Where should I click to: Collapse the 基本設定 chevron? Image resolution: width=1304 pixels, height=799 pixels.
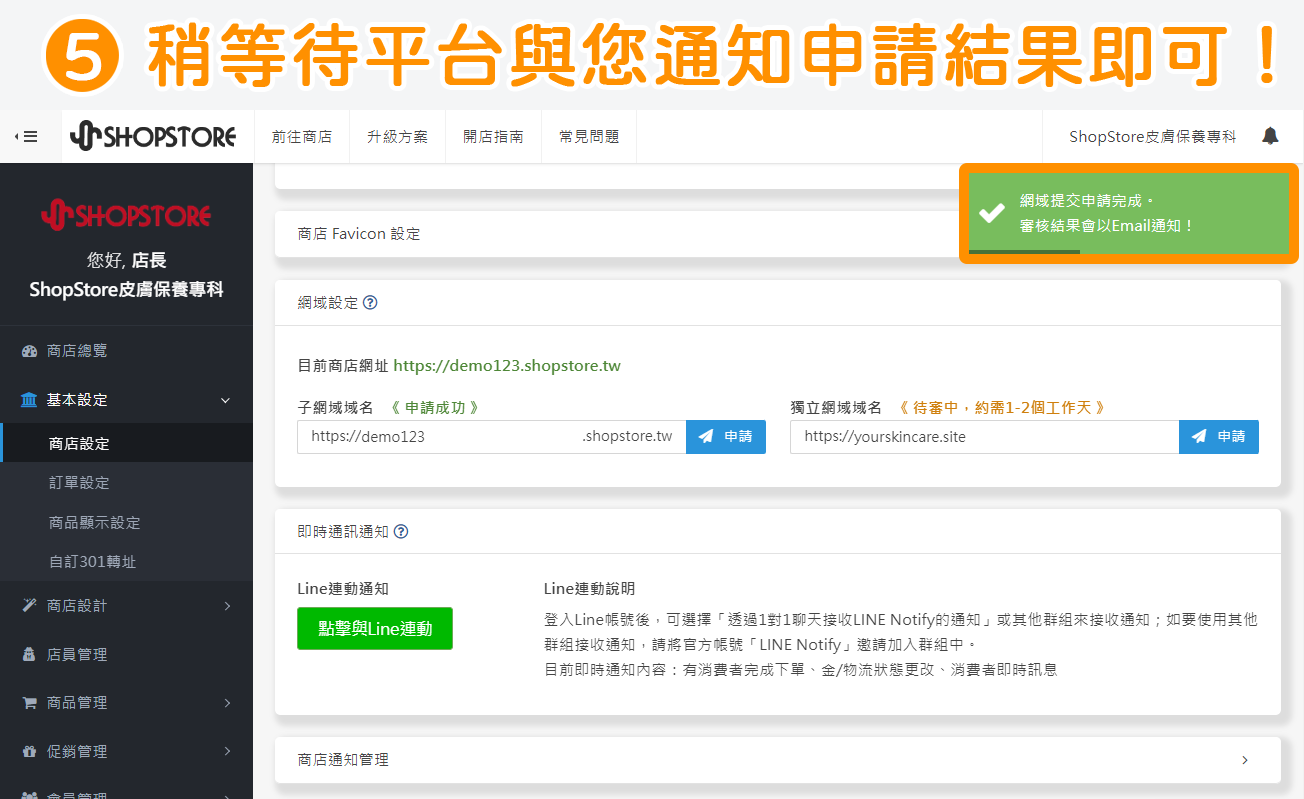click(x=225, y=400)
